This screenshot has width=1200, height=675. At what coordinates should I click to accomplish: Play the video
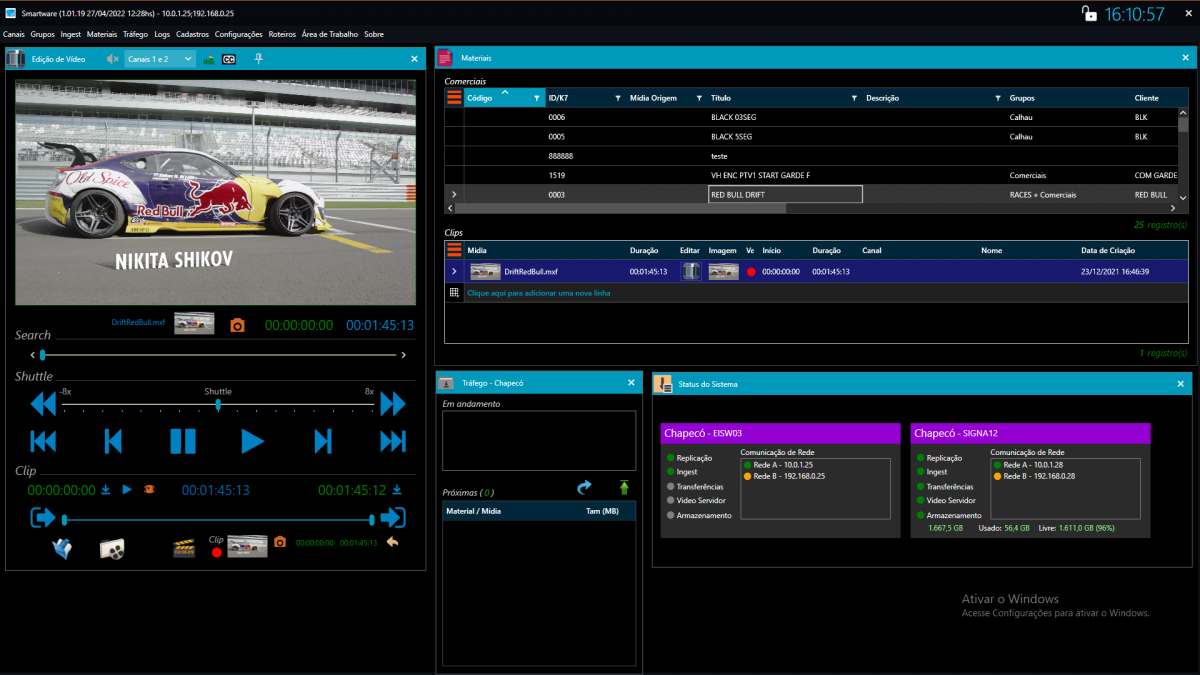coord(253,441)
